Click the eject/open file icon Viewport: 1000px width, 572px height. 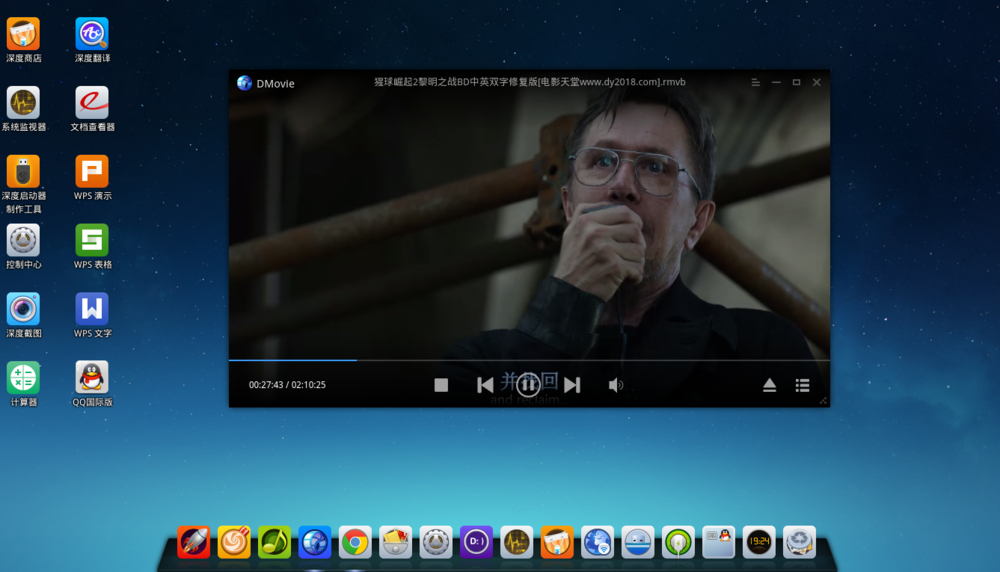(769, 385)
